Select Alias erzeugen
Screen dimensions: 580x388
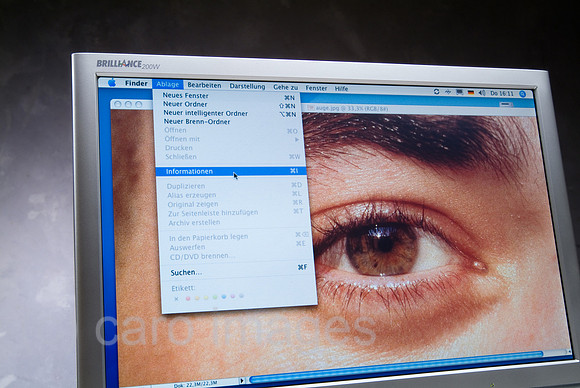pos(233,195)
